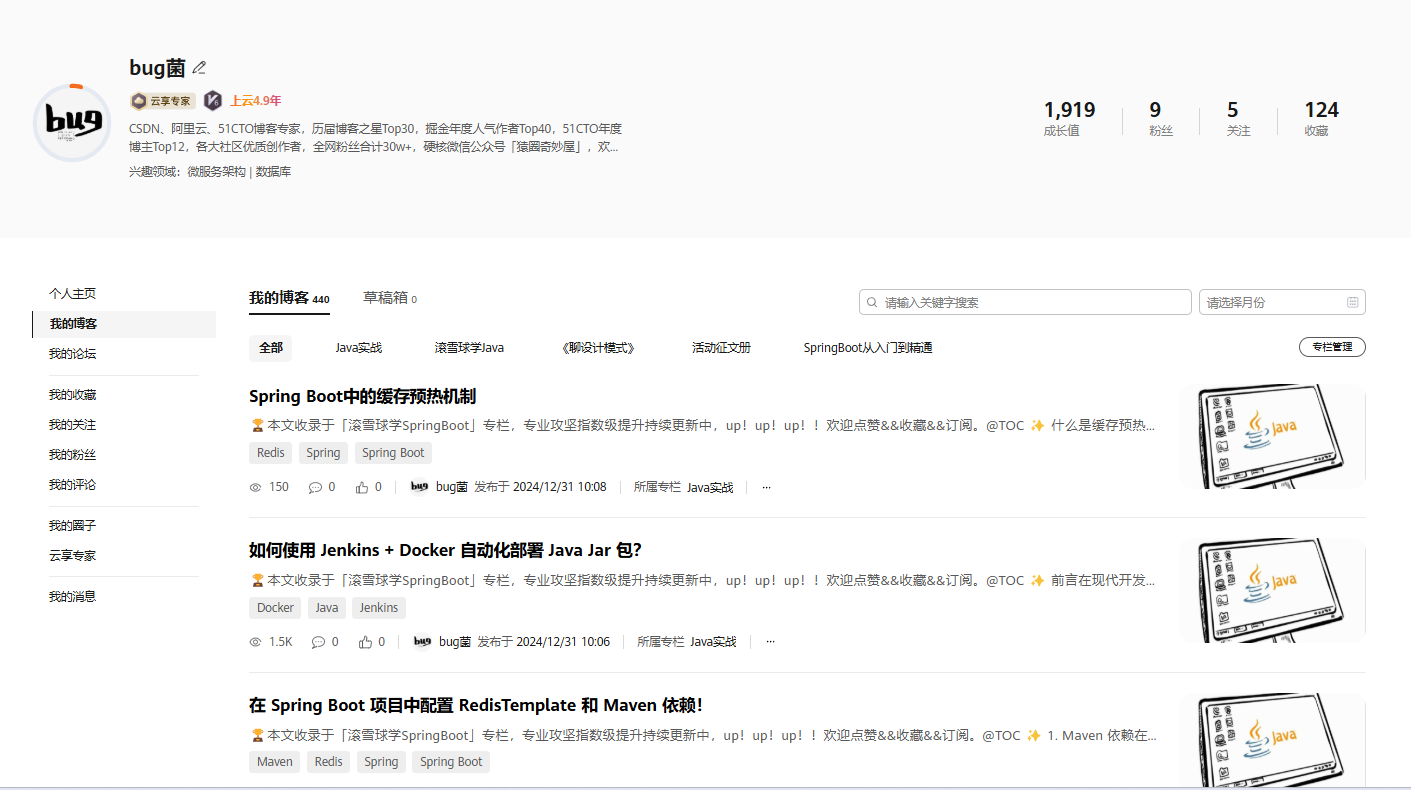Screen dimensions: 1411x790
Task: Switch to 草稿箱 tab
Action: (390, 298)
